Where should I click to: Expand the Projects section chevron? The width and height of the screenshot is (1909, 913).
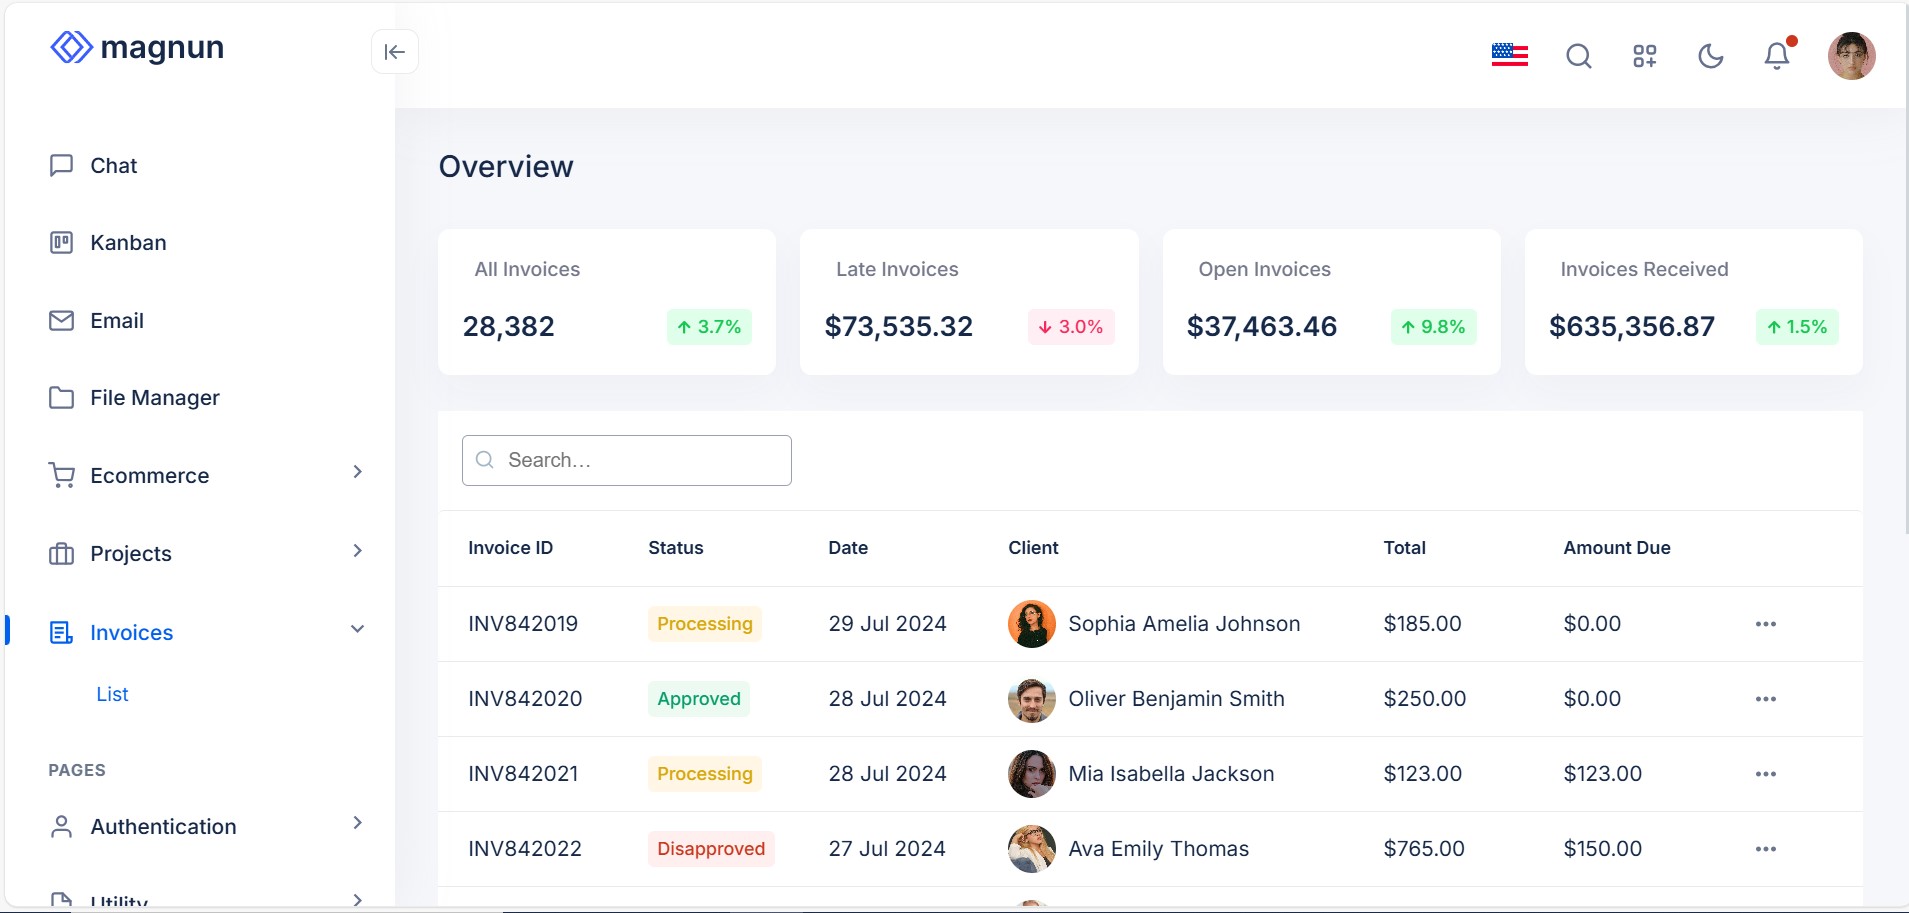coord(357,551)
